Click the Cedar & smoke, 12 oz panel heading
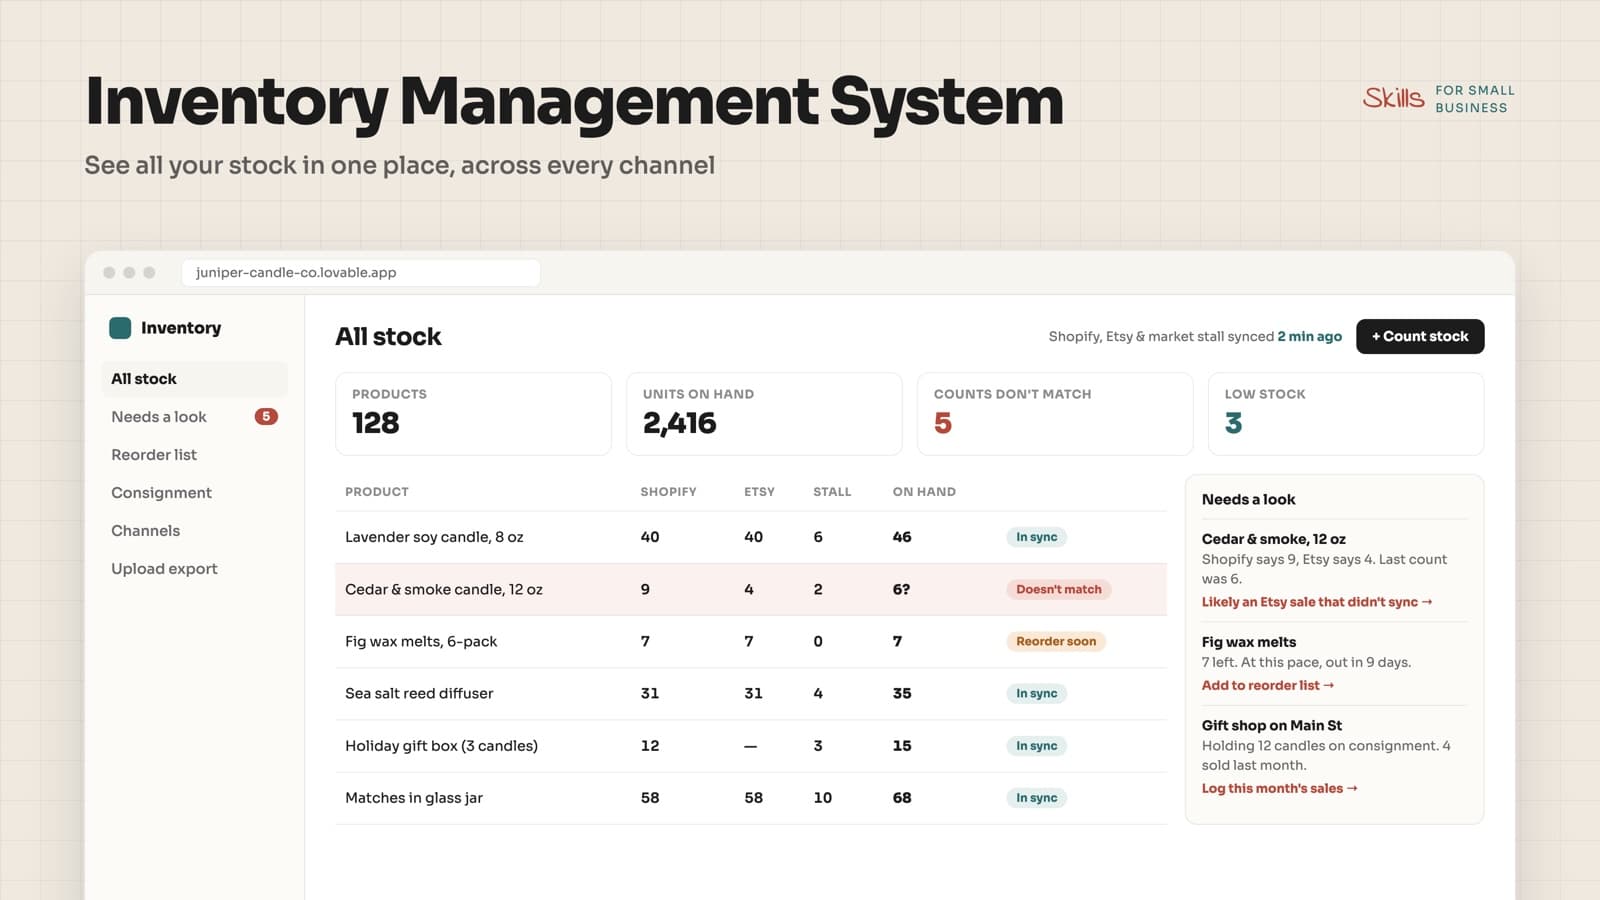1600x900 pixels. (1274, 539)
